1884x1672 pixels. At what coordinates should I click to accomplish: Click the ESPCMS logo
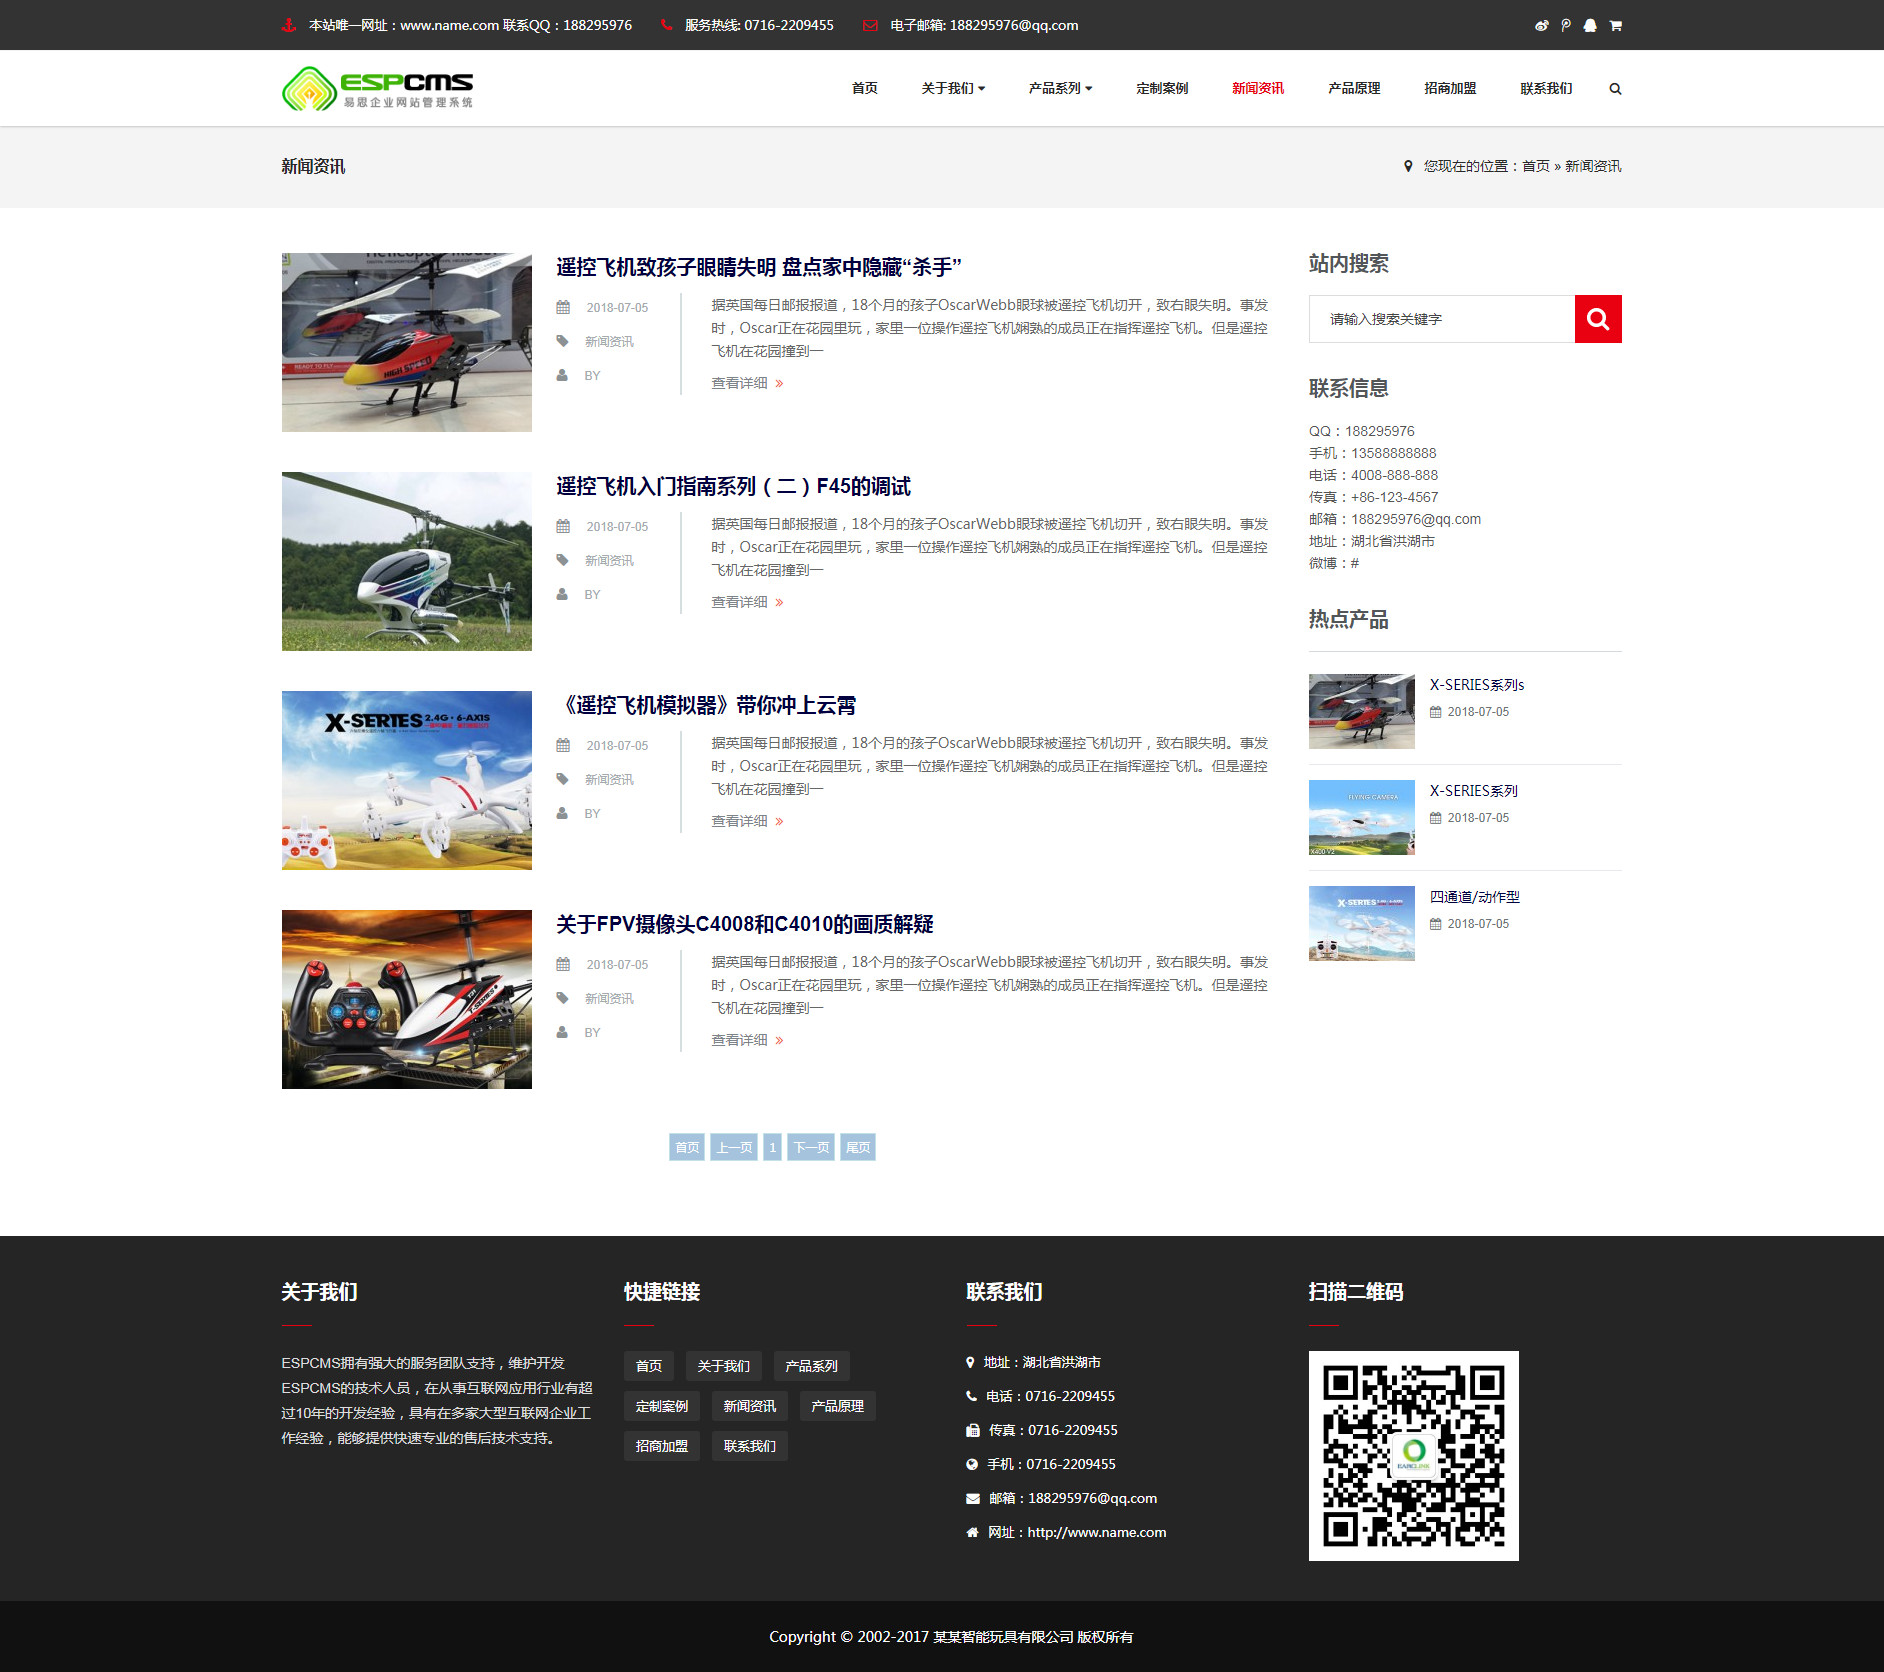pos(377,88)
